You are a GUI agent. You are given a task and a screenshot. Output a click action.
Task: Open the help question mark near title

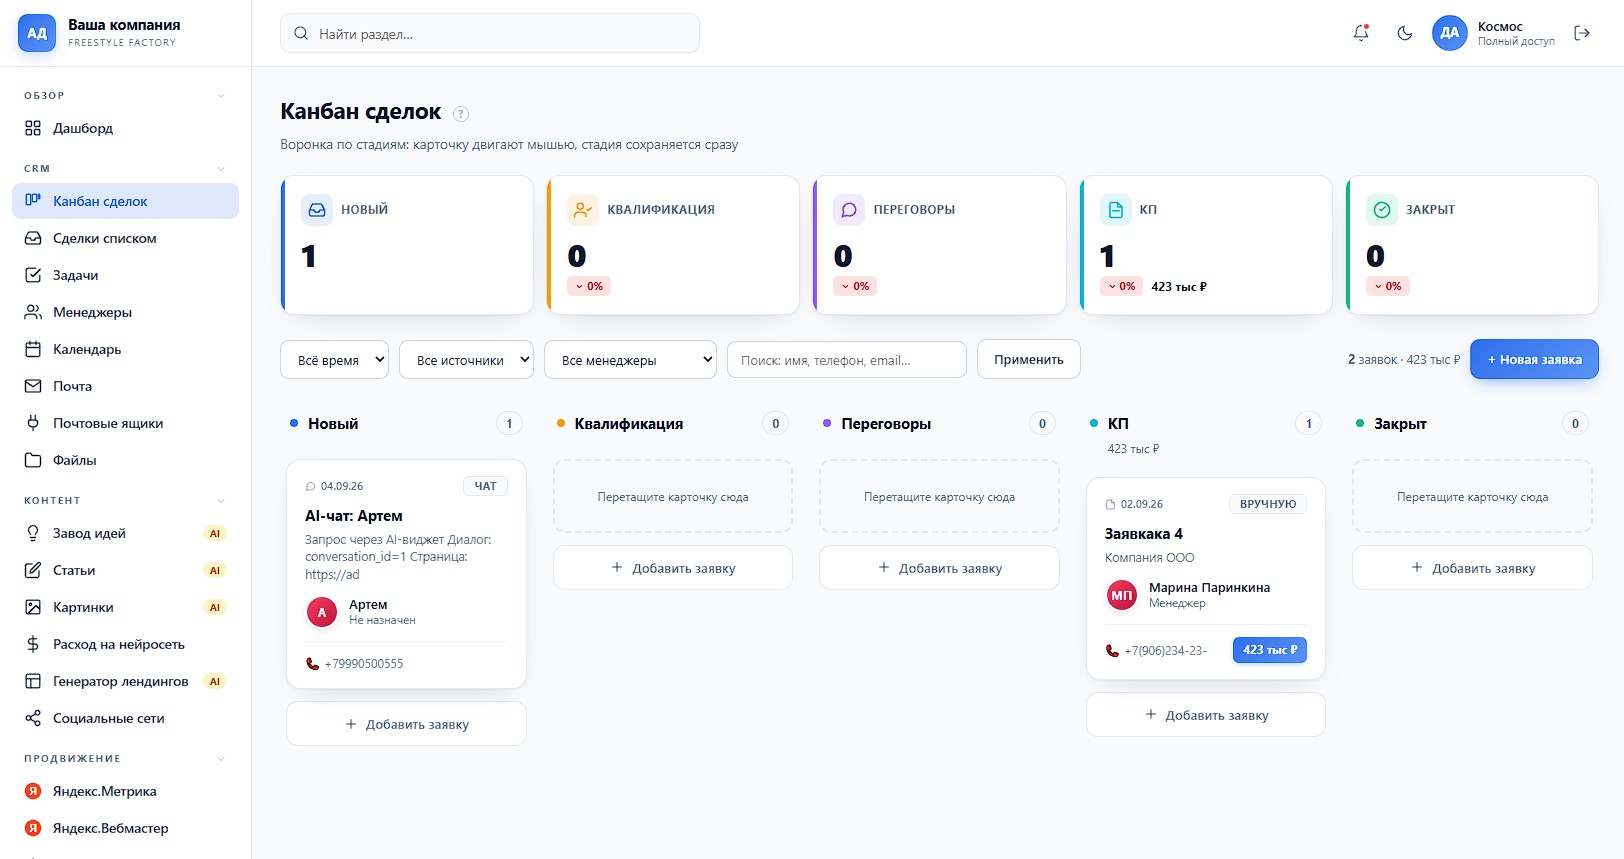461,114
